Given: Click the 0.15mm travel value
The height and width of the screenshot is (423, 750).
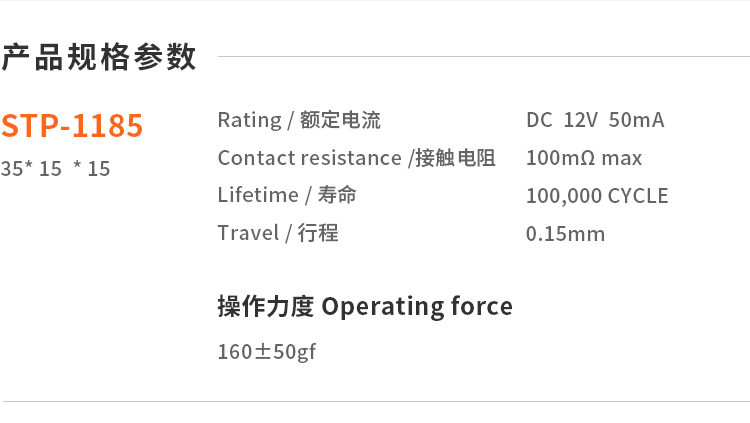Looking at the screenshot, I should point(565,234).
